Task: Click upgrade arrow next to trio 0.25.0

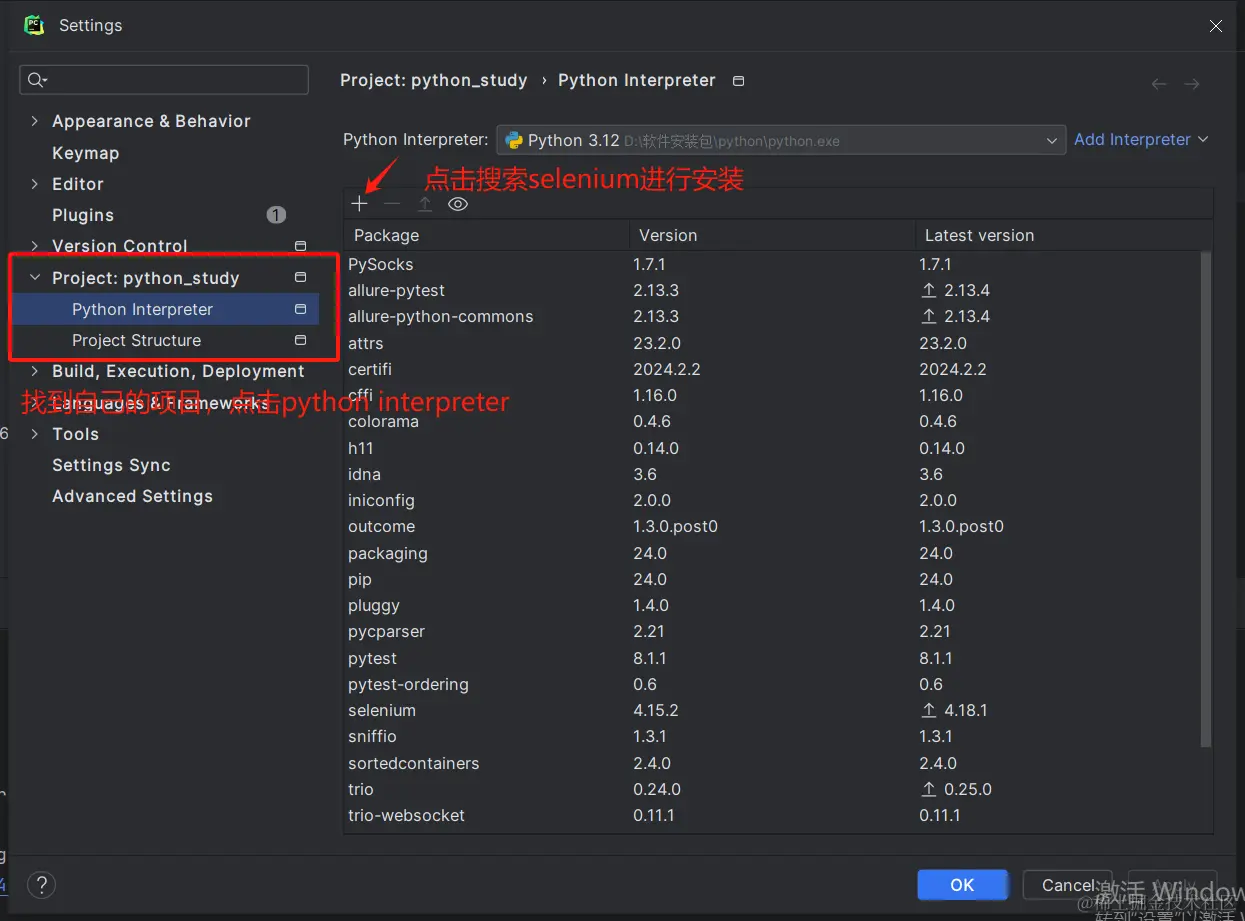Action: tap(928, 789)
